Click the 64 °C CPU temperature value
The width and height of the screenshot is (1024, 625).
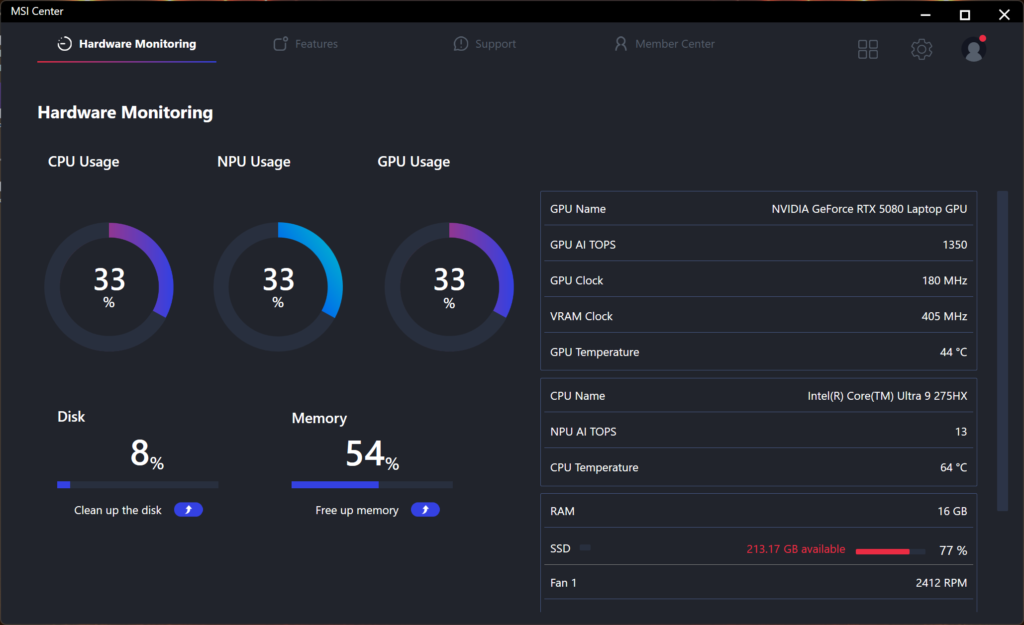pyautogui.click(x=953, y=468)
